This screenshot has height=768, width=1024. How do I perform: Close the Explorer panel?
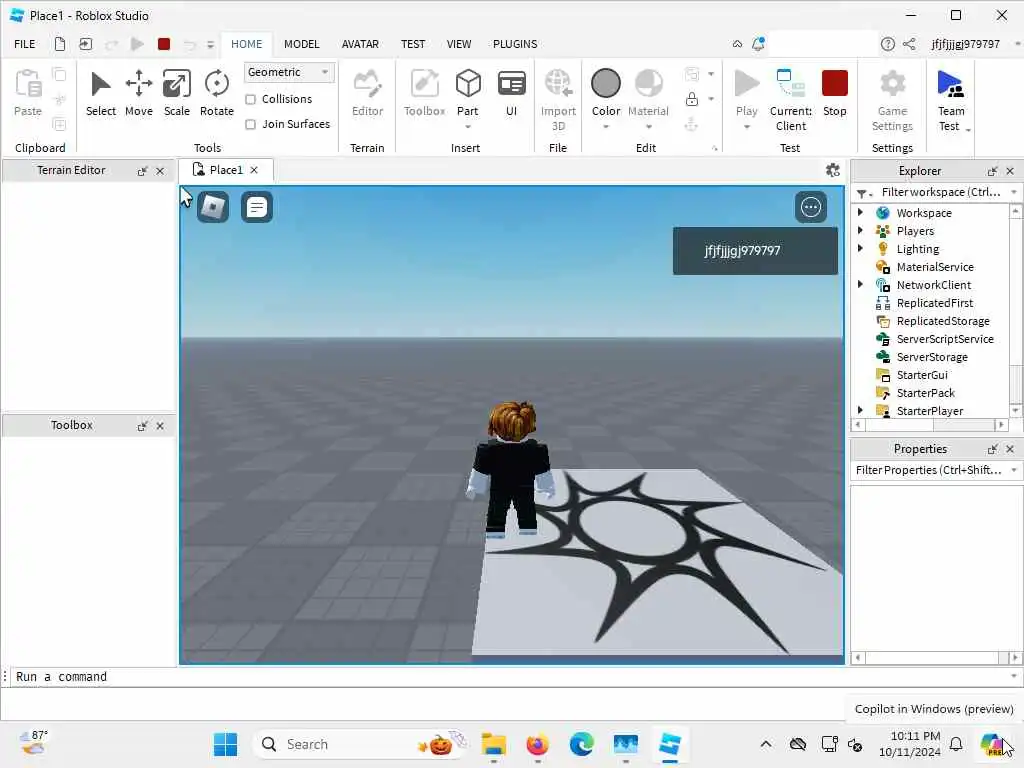click(1010, 171)
